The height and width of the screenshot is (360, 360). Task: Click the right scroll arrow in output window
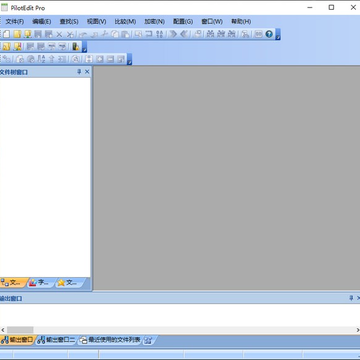click(x=357, y=330)
